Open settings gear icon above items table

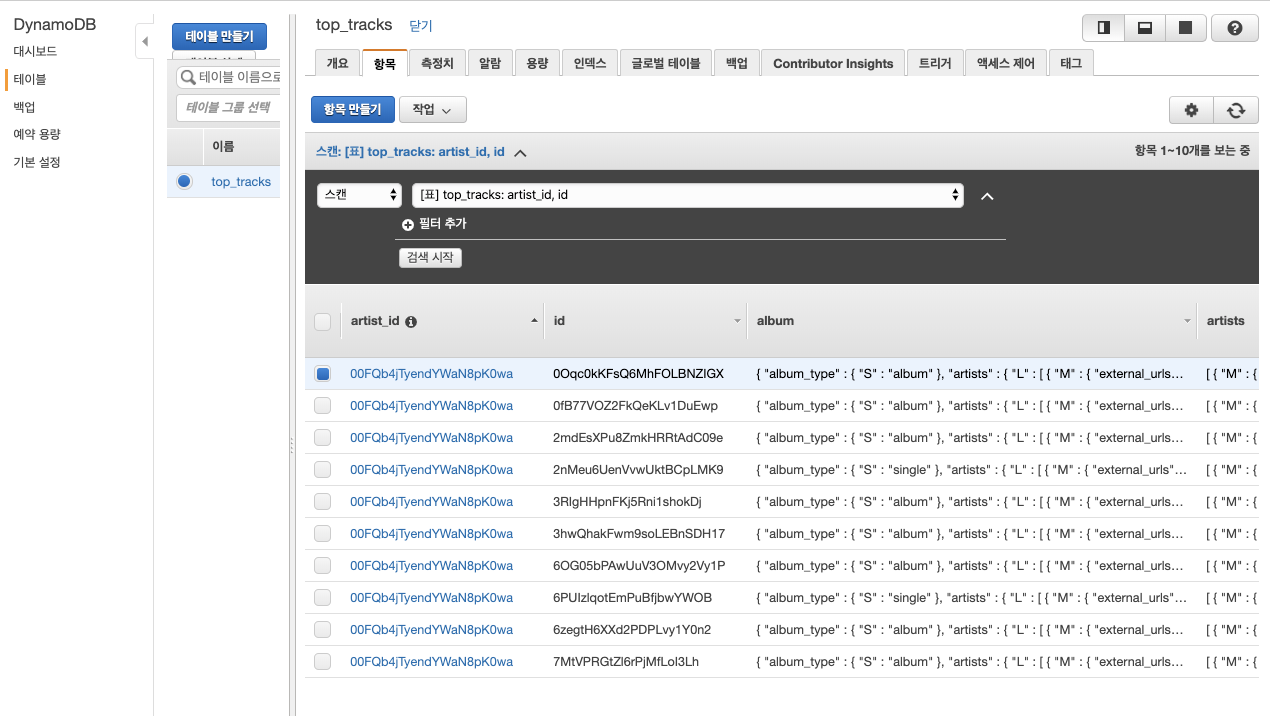pyautogui.click(x=1191, y=110)
